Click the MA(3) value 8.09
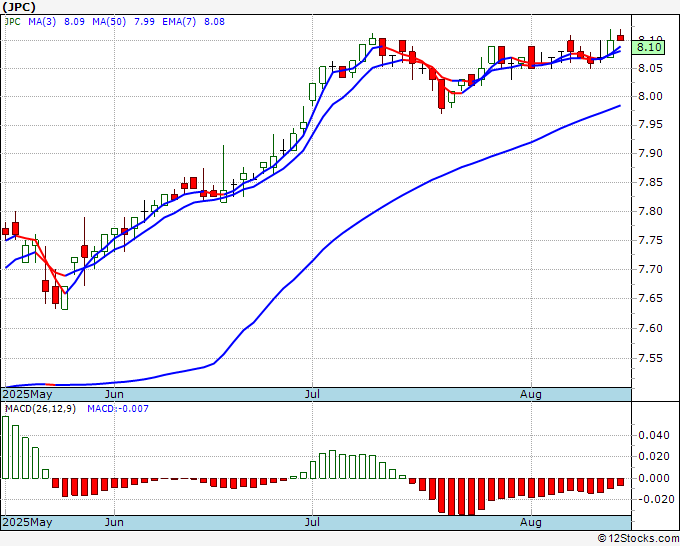The image size is (680, 546). 74,21
